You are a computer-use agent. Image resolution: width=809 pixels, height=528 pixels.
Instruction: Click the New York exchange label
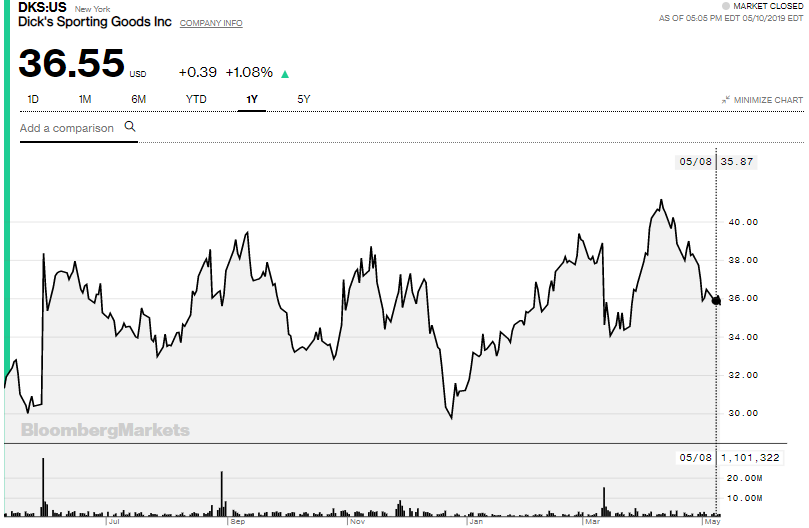pos(92,9)
